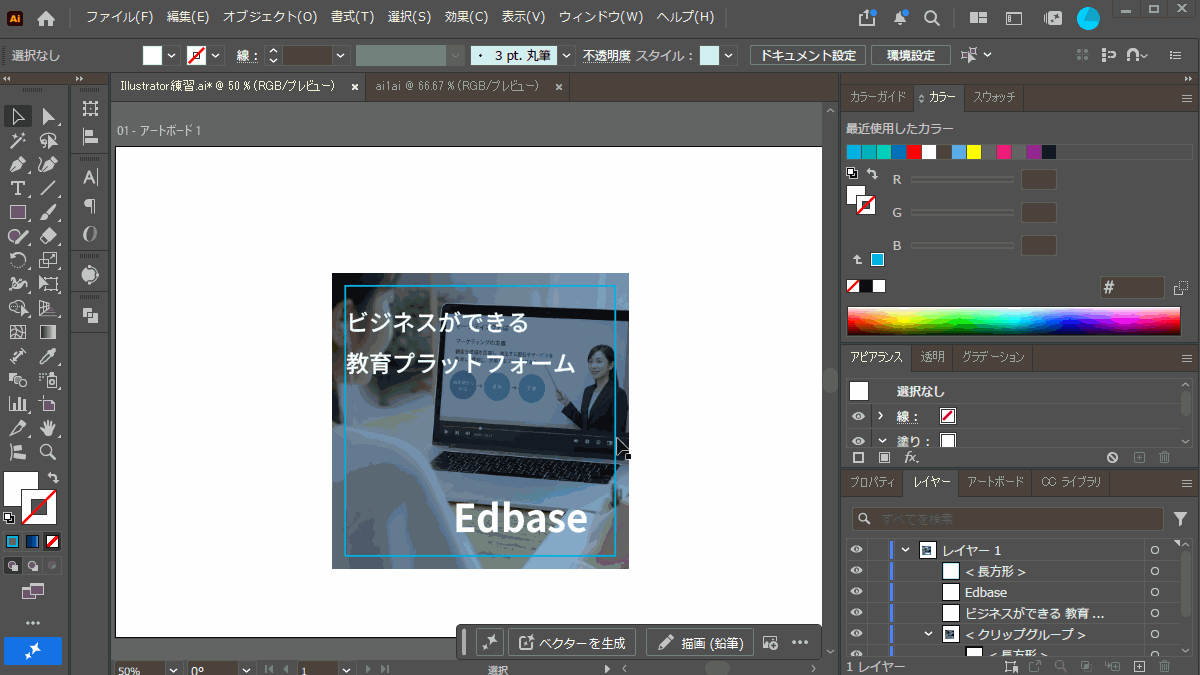
Task: Collapse the 塗り row in Appearance panel
Action: tap(882, 441)
